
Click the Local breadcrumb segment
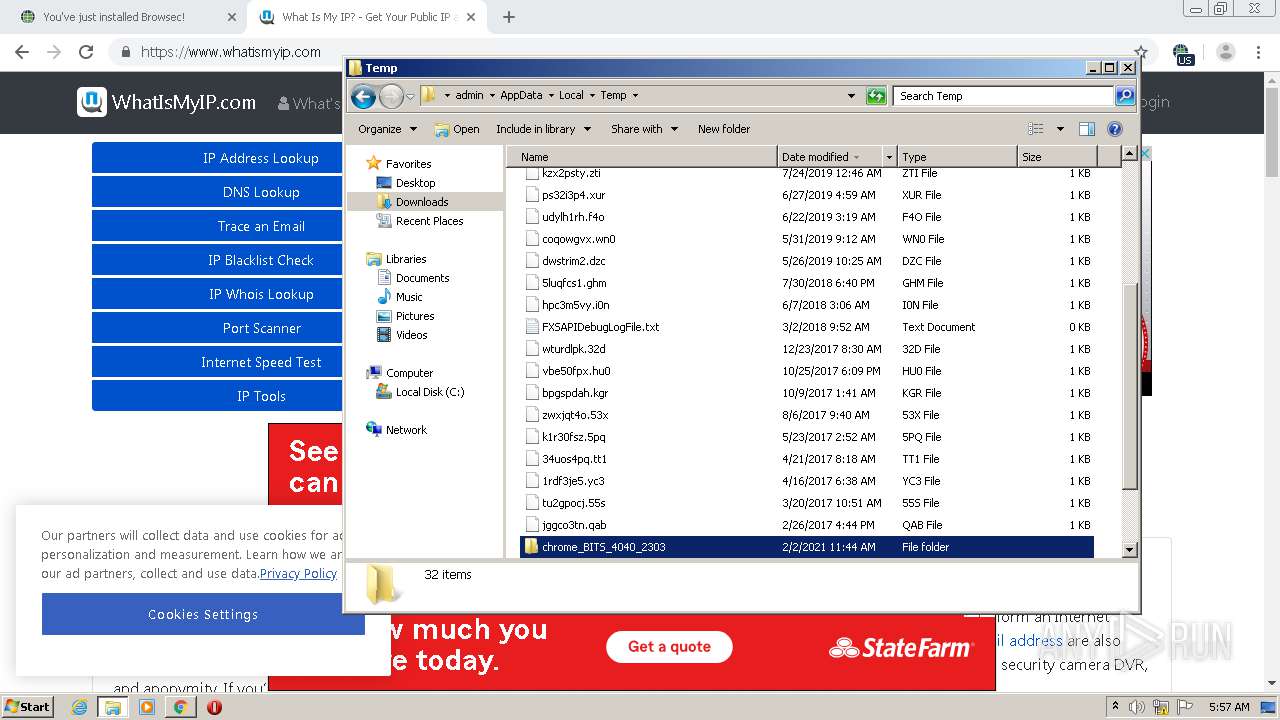(x=571, y=96)
